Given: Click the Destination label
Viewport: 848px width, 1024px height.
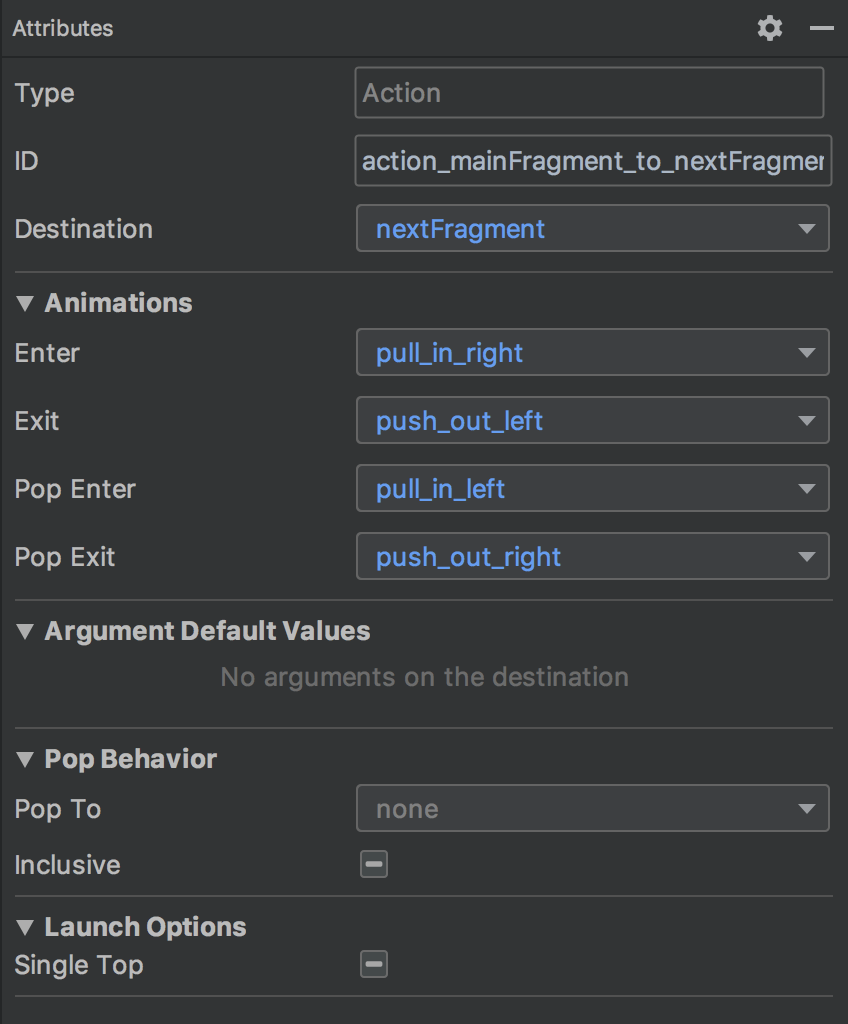Looking at the screenshot, I should pos(84,229).
